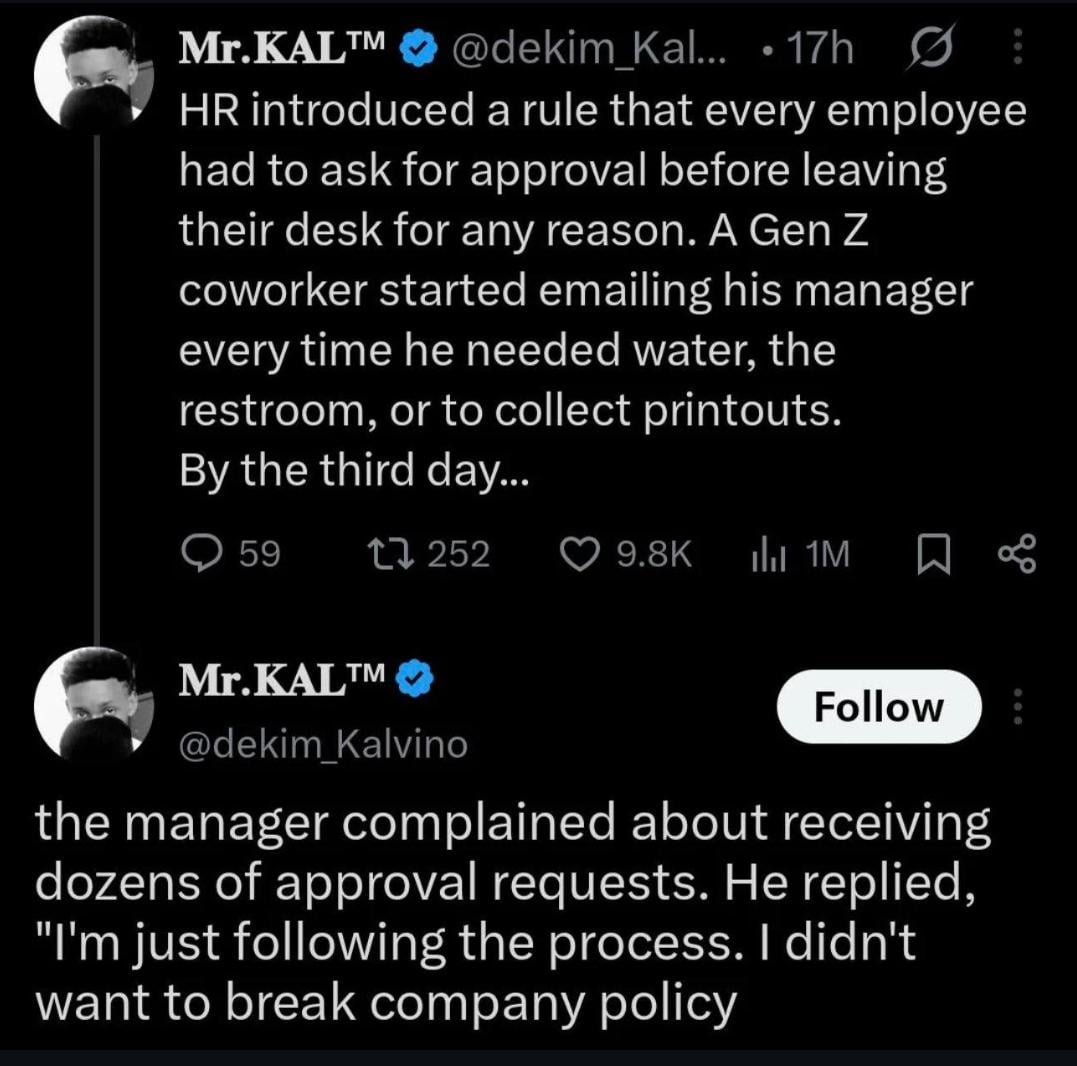Share the tweet using share icon
1077x1066 pixels.
coord(1017,554)
